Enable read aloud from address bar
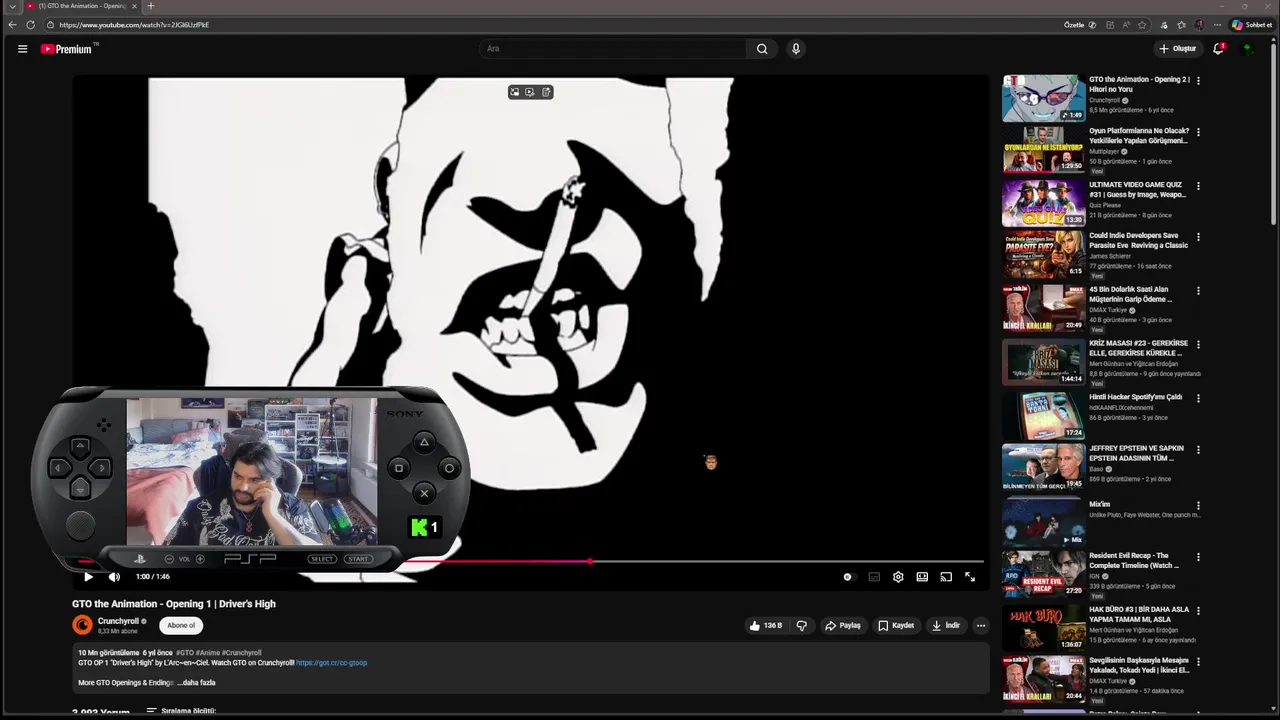1280x720 pixels. point(1126,25)
